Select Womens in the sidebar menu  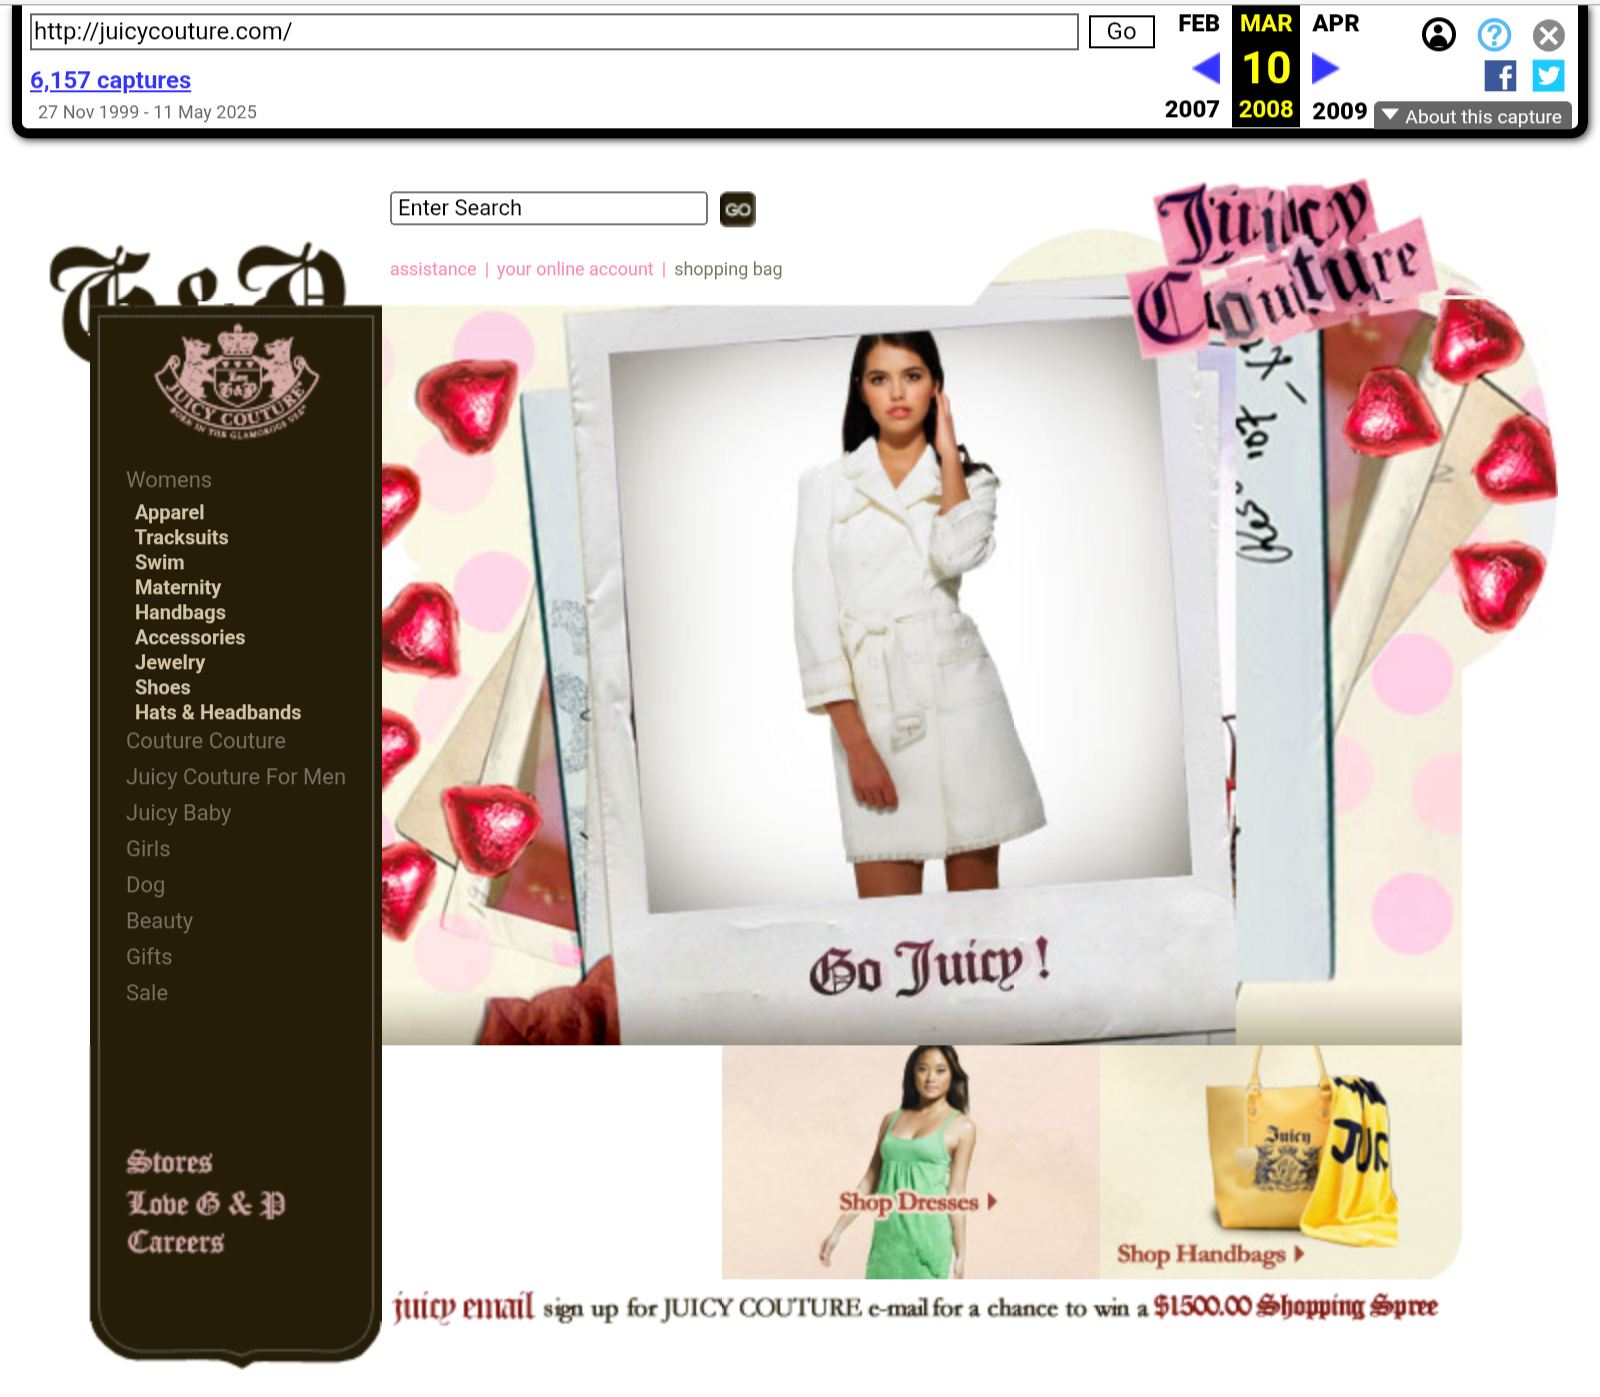click(169, 480)
